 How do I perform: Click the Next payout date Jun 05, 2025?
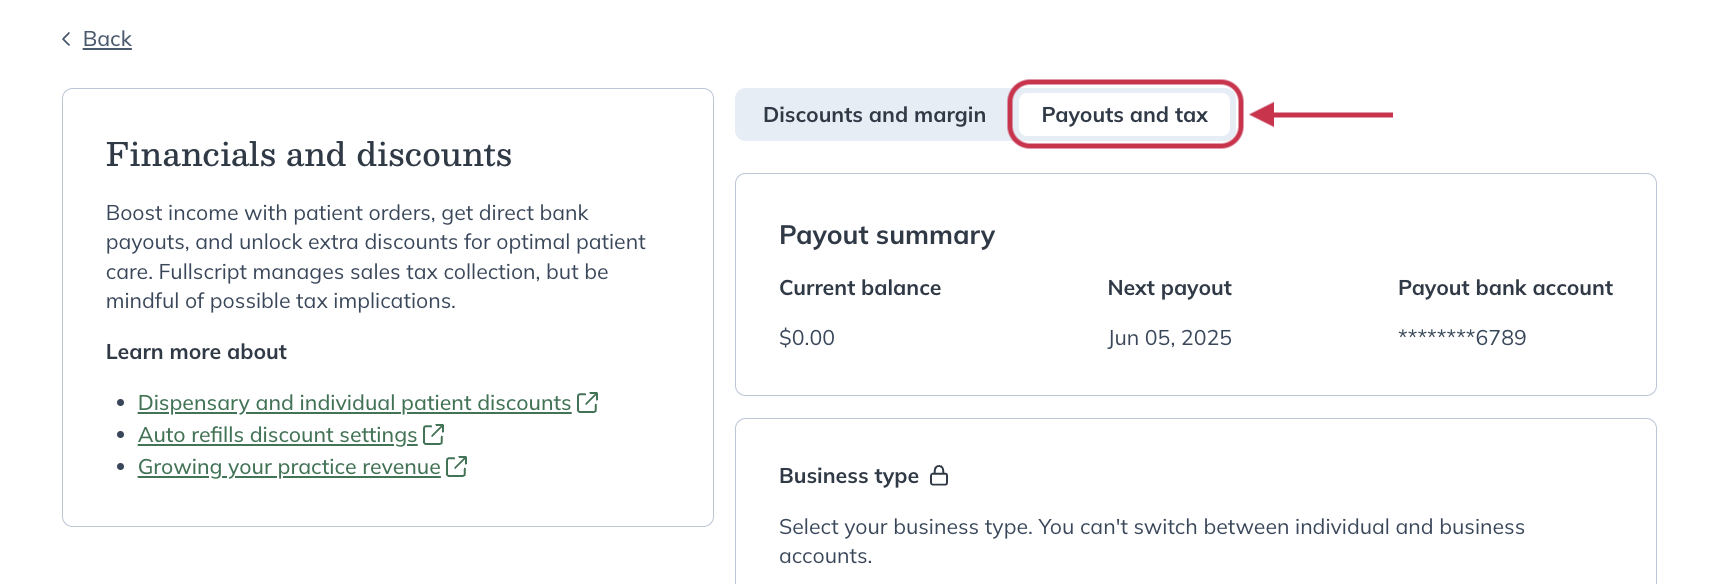[1169, 337]
